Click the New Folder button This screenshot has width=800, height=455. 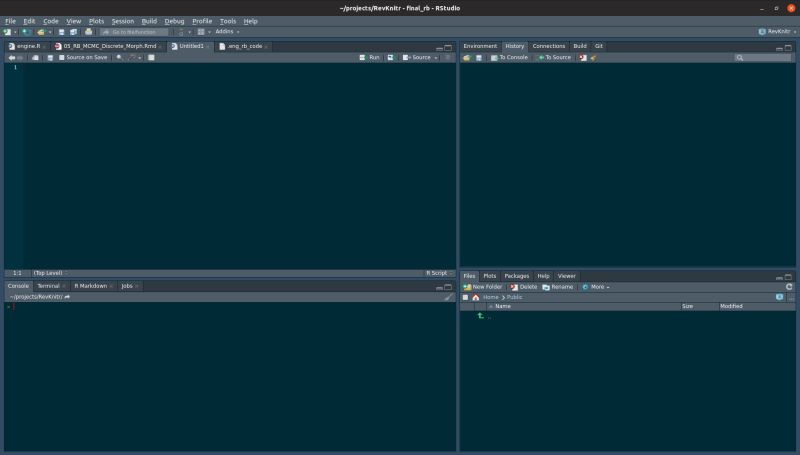pos(483,287)
